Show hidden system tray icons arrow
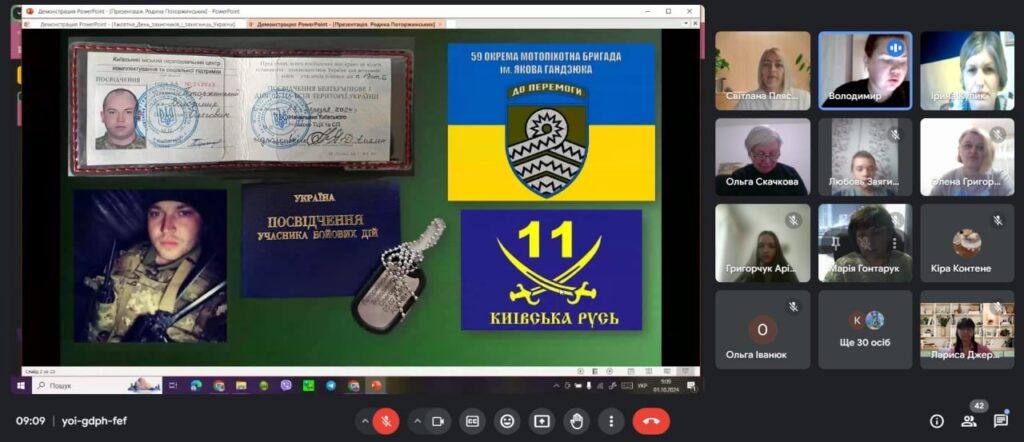 (556, 386)
